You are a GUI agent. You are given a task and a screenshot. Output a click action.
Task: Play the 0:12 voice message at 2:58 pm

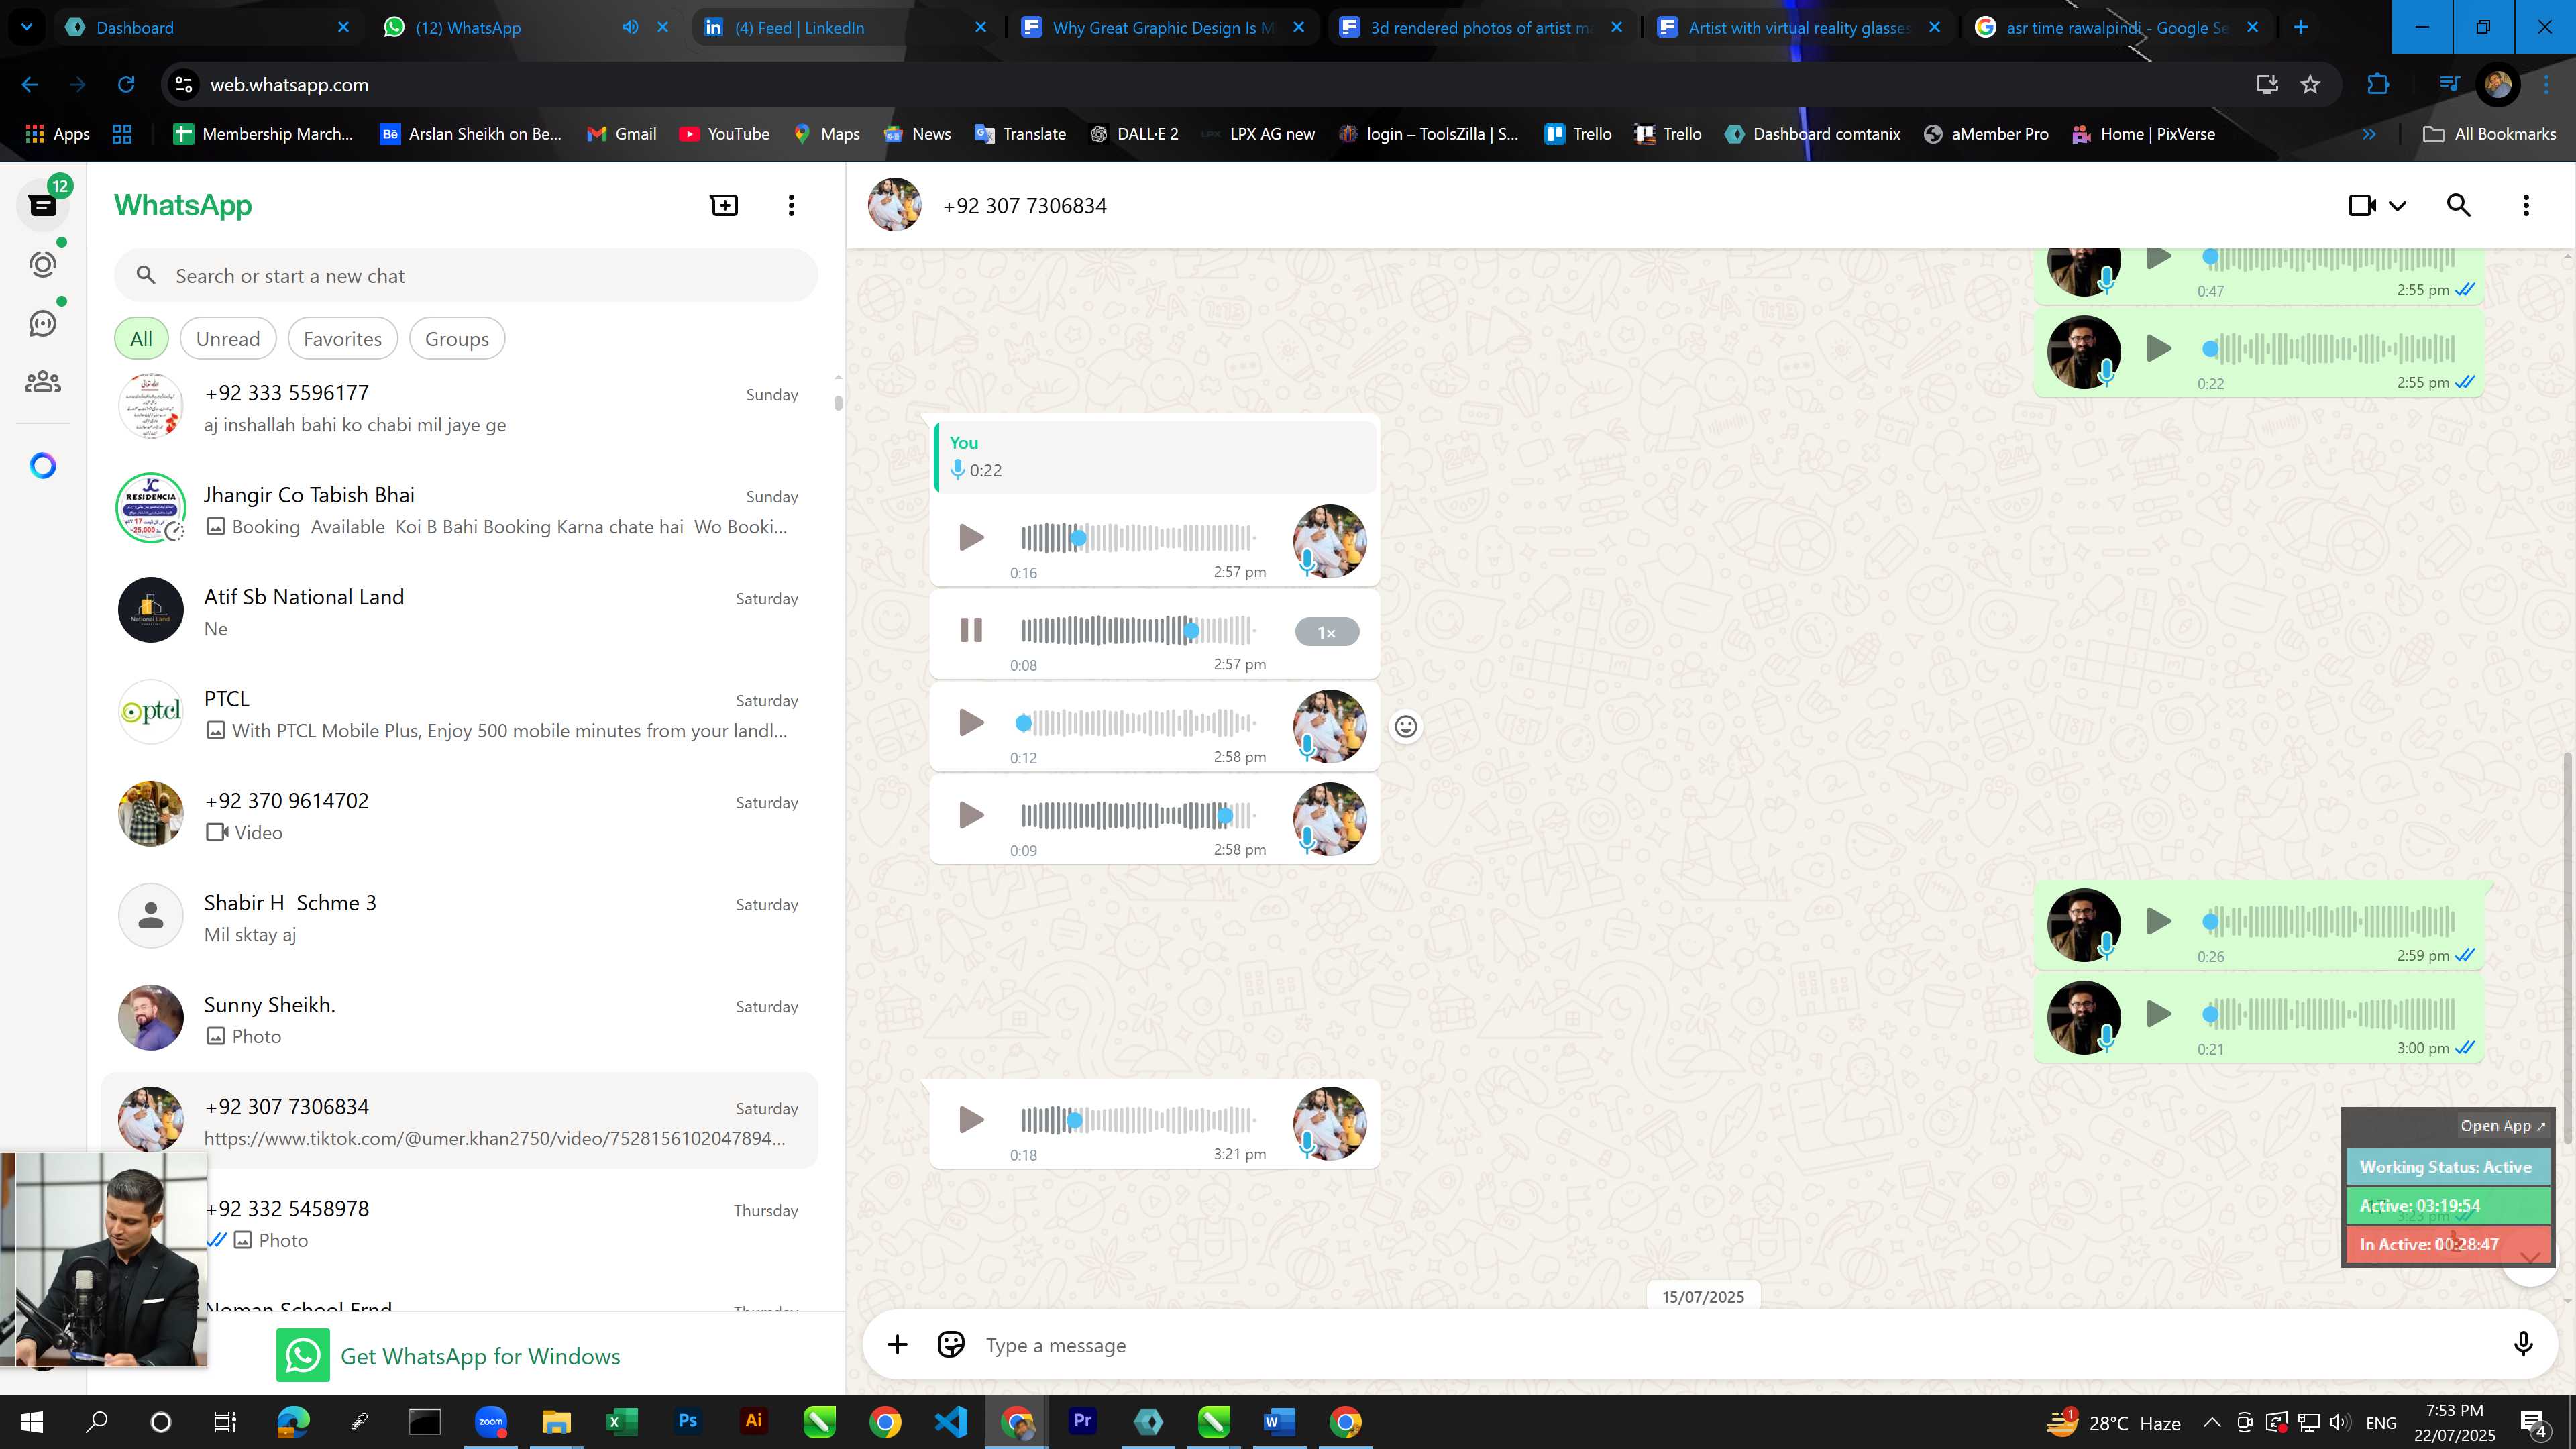click(x=971, y=722)
